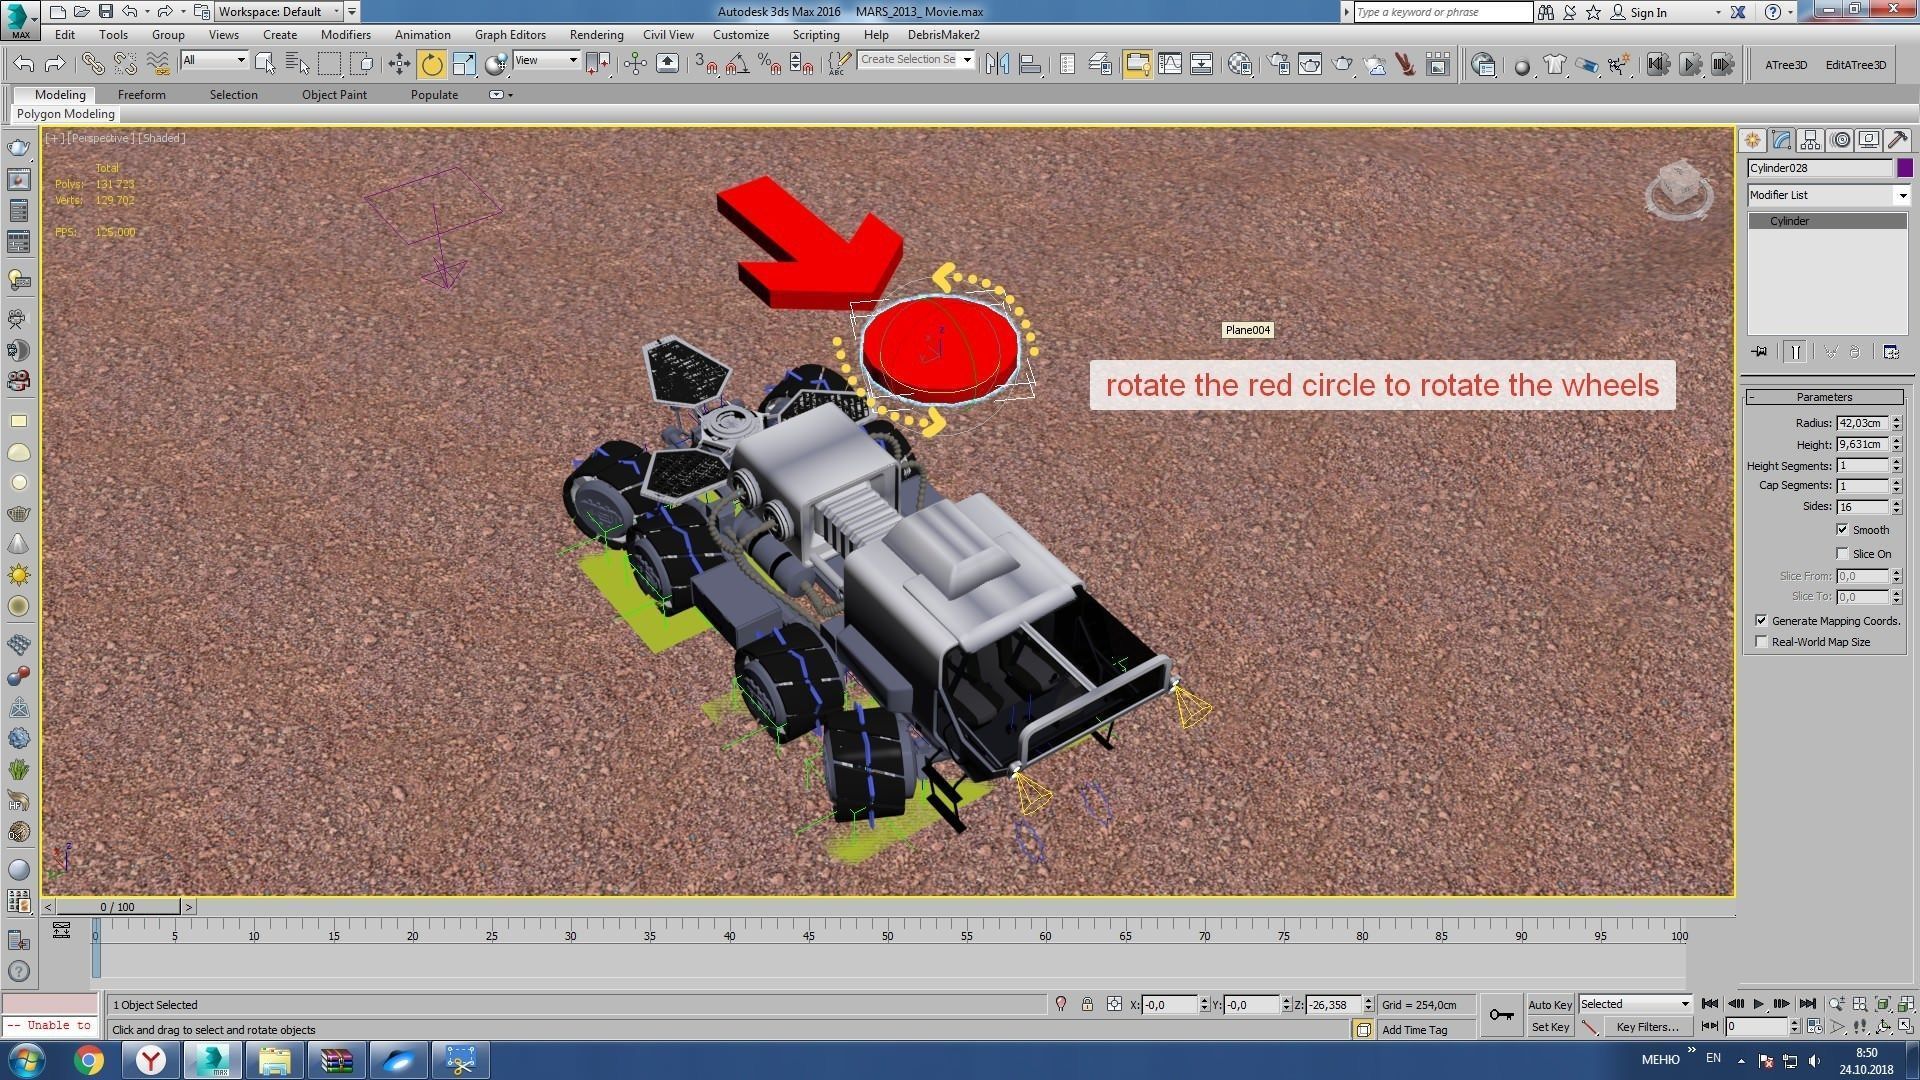This screenshot has width=1920, height=1080.
Task: Click the Undo arrow in the main toolbar
Action: click(24, 65)
